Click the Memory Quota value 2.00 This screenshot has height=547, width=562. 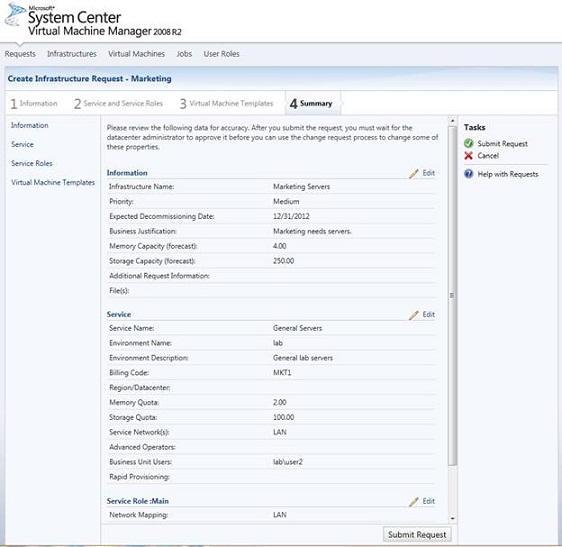click(x=280, y=402)
